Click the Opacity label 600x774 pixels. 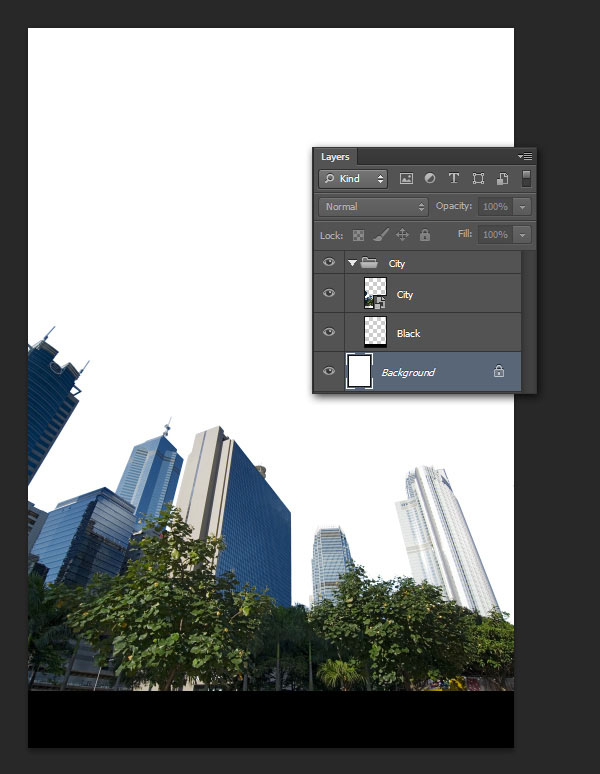pyautogui.click(x=453, y=206)
